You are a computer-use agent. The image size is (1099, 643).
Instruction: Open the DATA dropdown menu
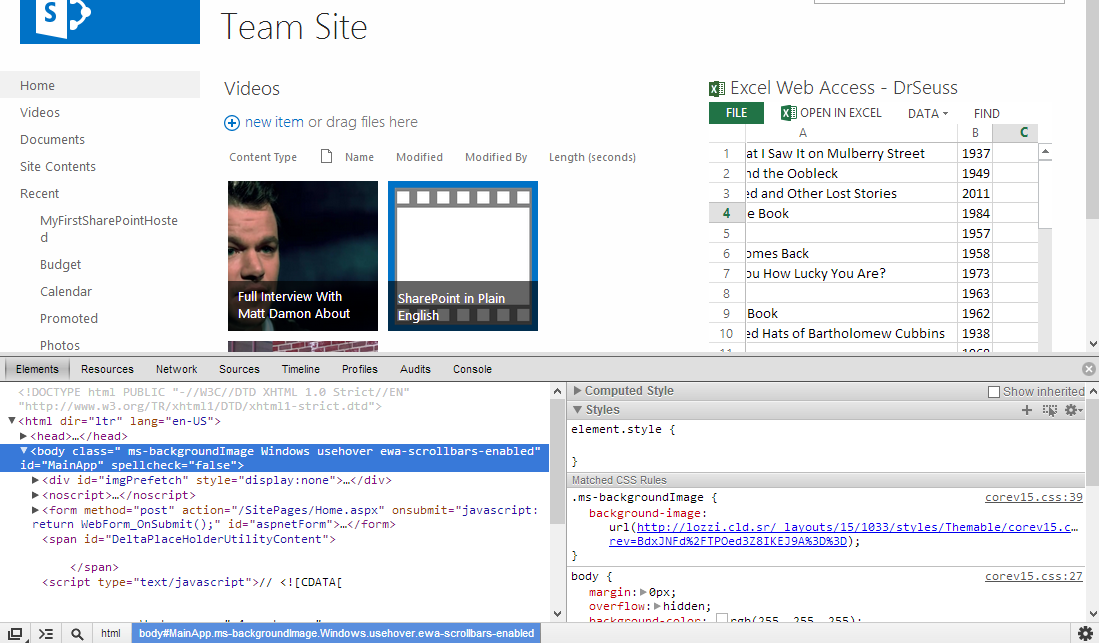click(927, 114)
